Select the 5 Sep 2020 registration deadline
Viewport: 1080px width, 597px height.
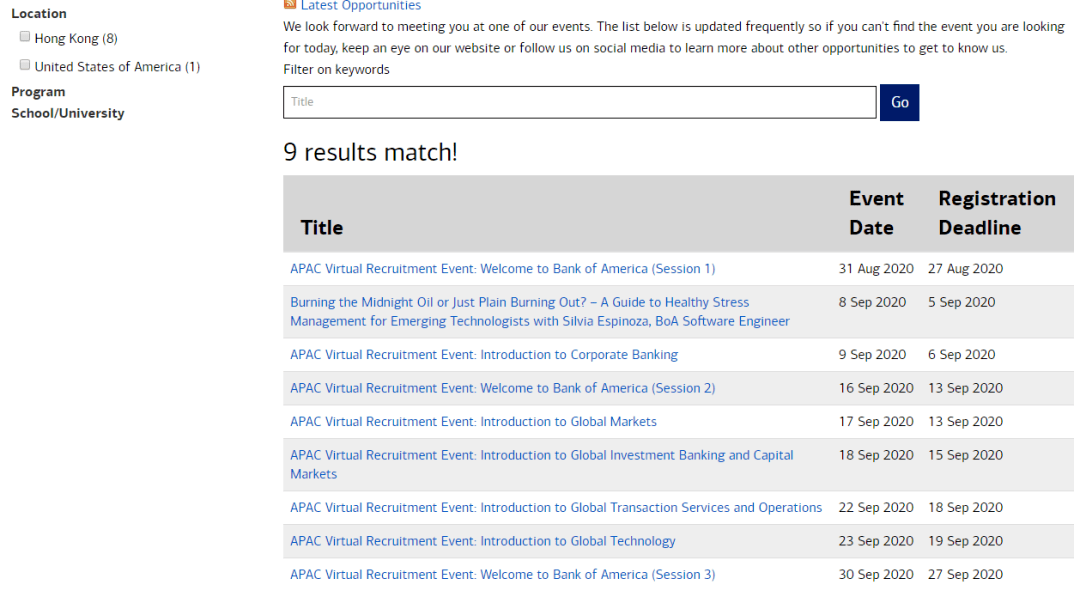click(962, 302)
